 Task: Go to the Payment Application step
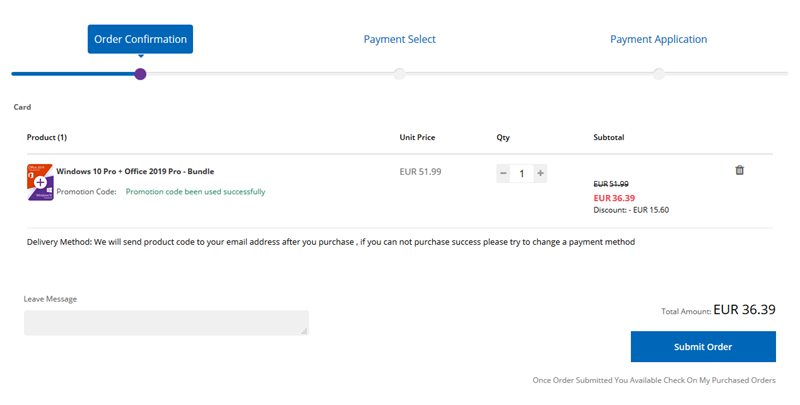(x=658, y=39)
